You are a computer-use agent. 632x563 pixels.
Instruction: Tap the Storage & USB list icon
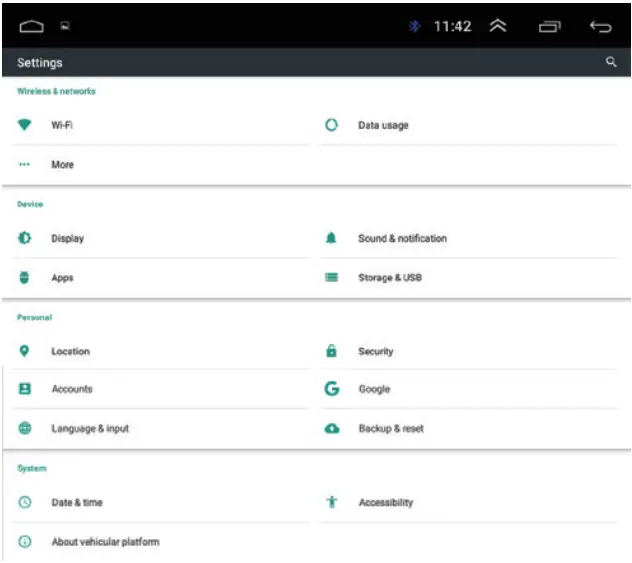(331, 277)
